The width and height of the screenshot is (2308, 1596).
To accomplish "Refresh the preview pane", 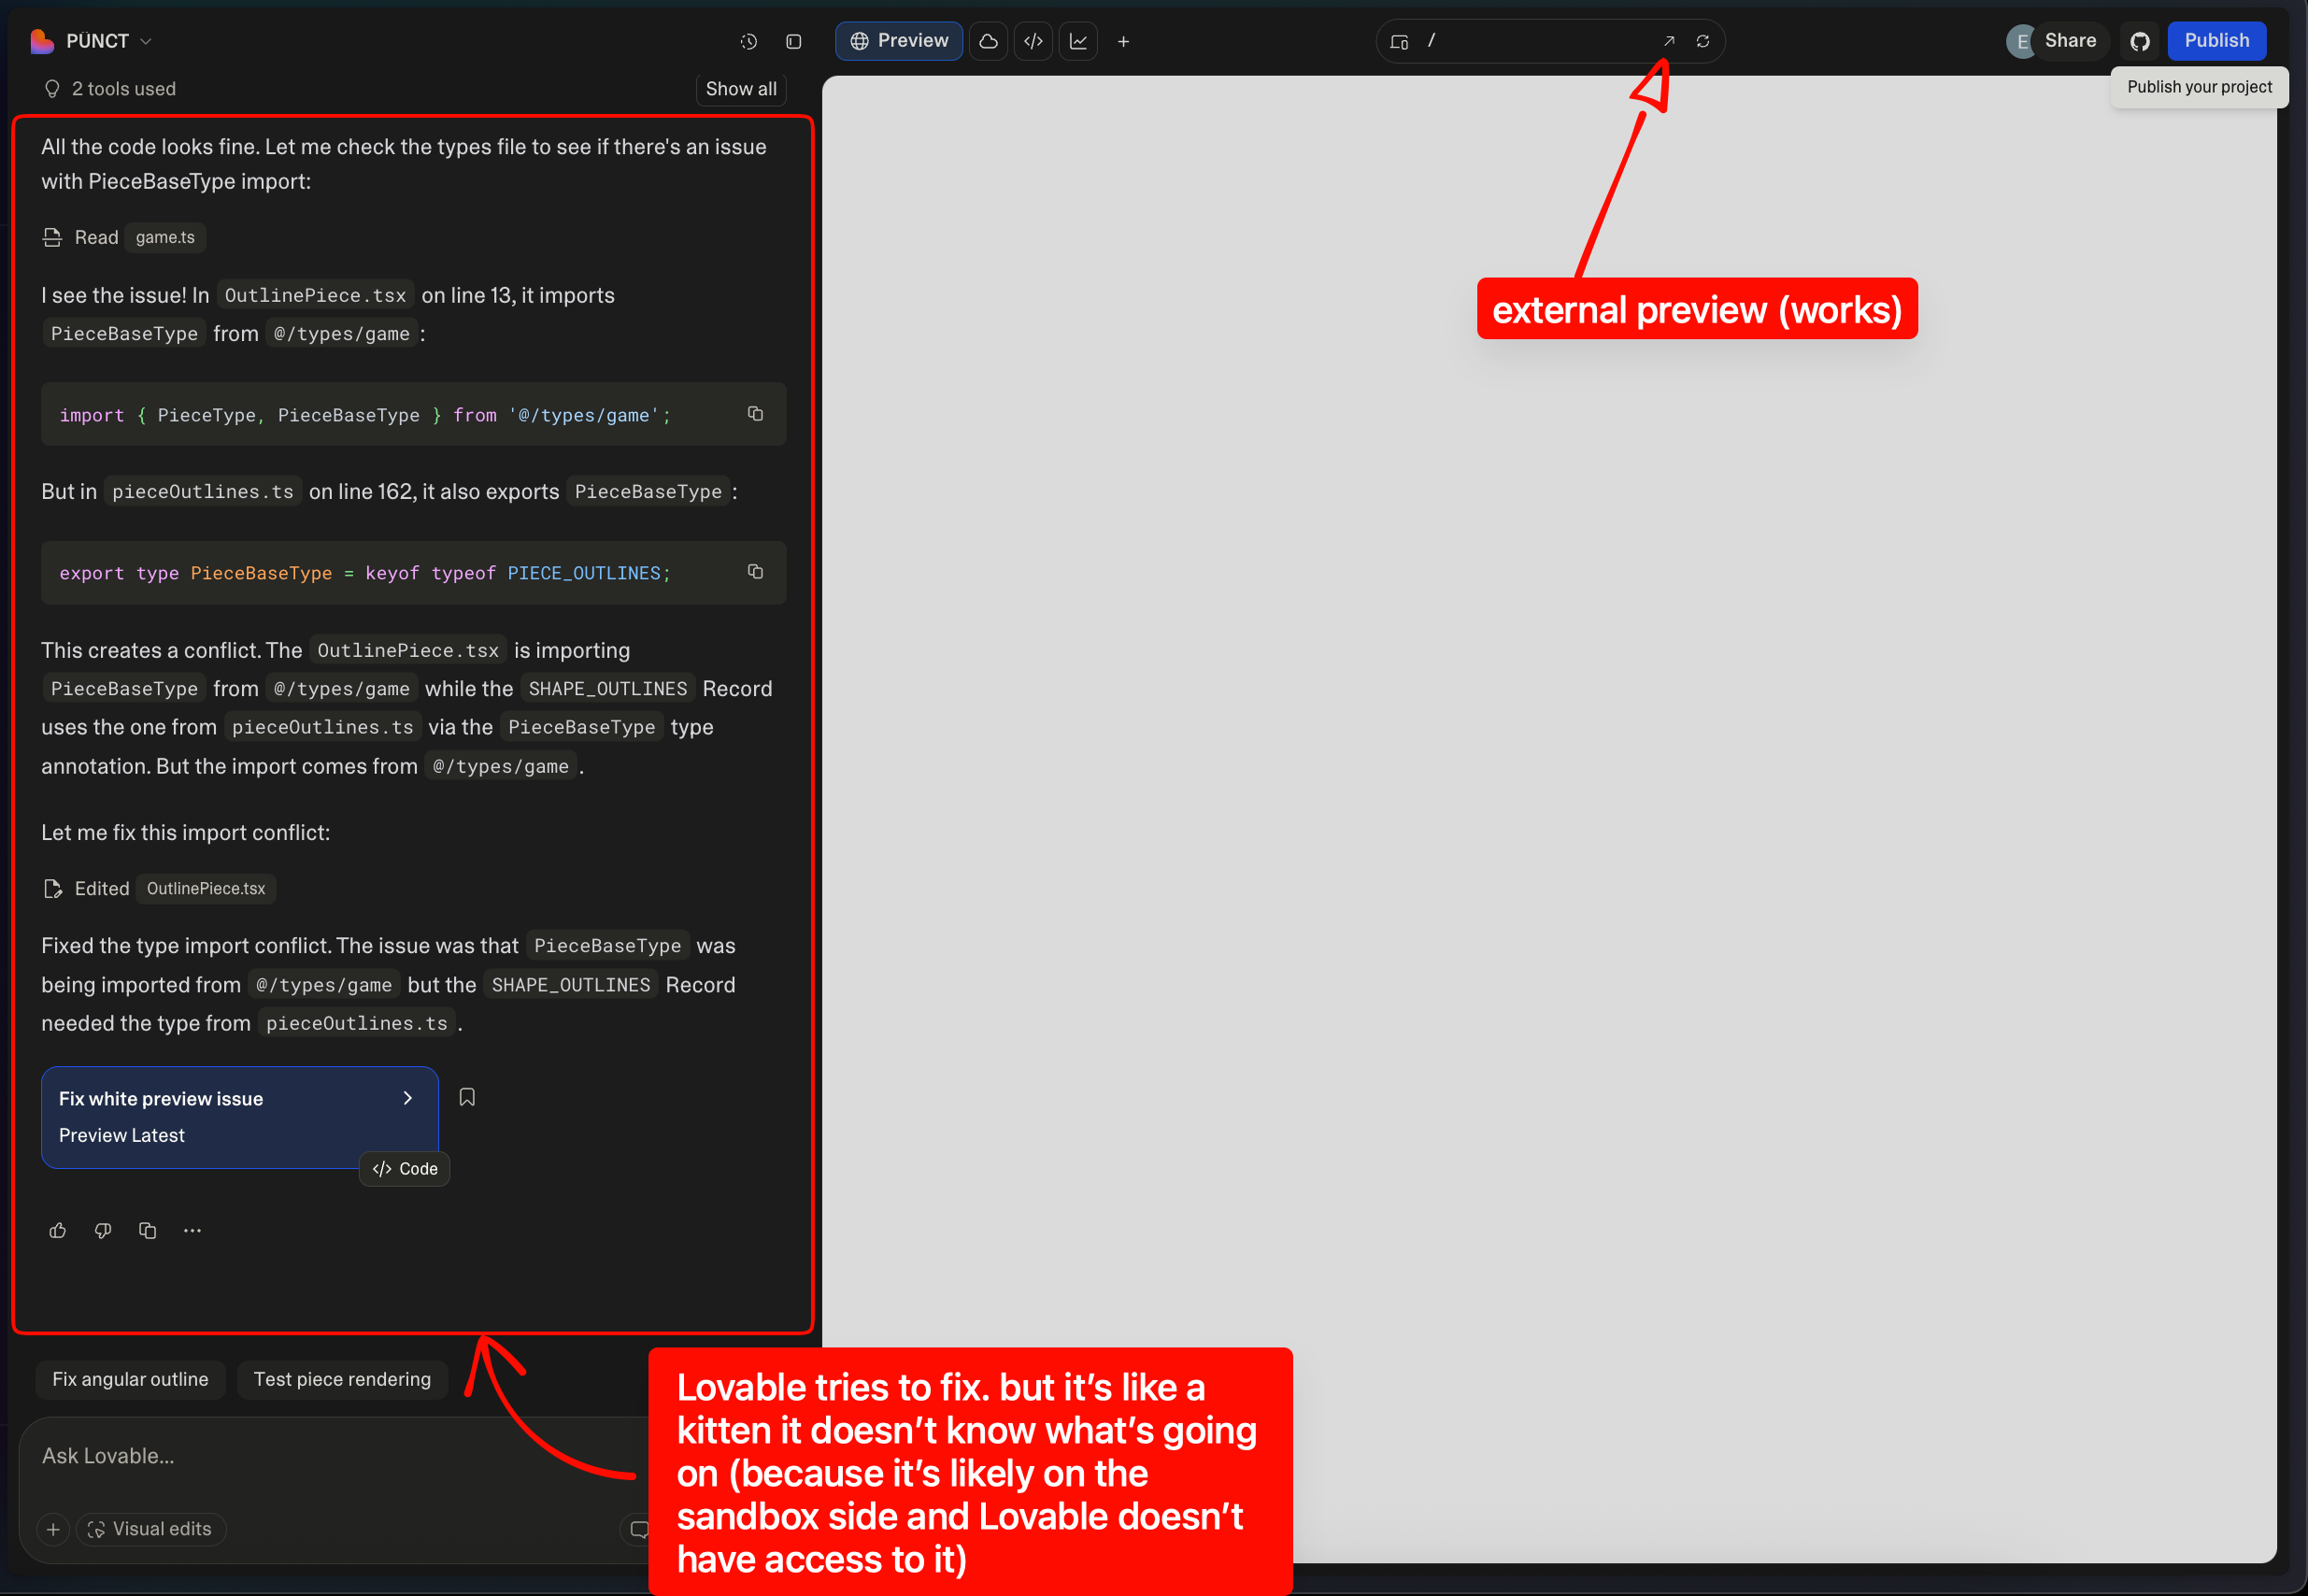I will (x=1703, y=41).
